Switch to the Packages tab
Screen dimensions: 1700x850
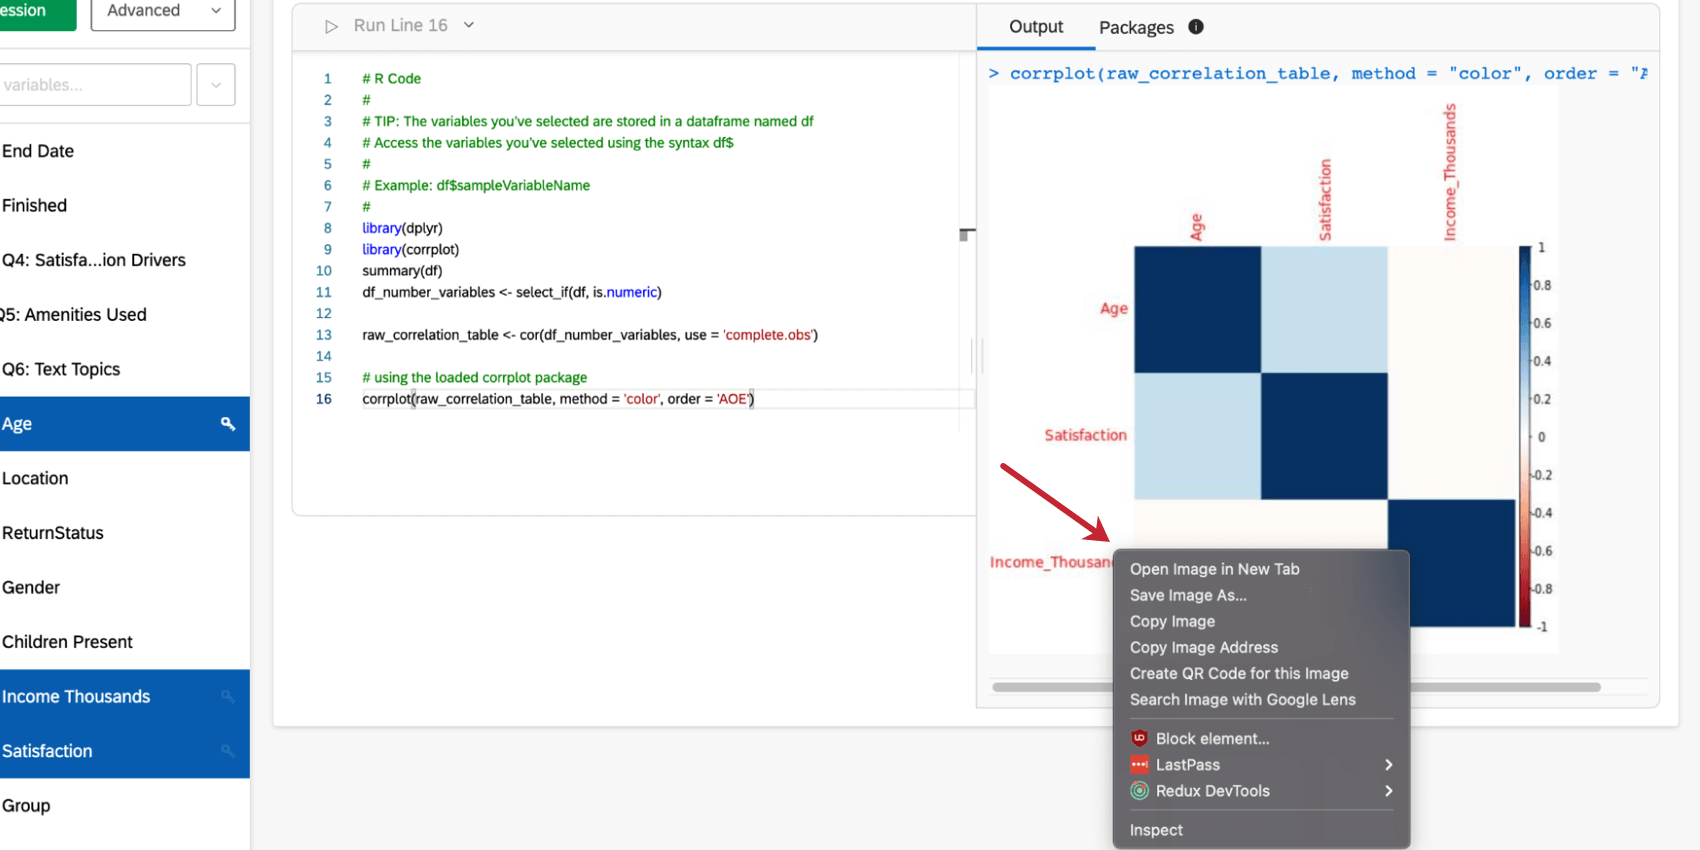[1136, 27]
